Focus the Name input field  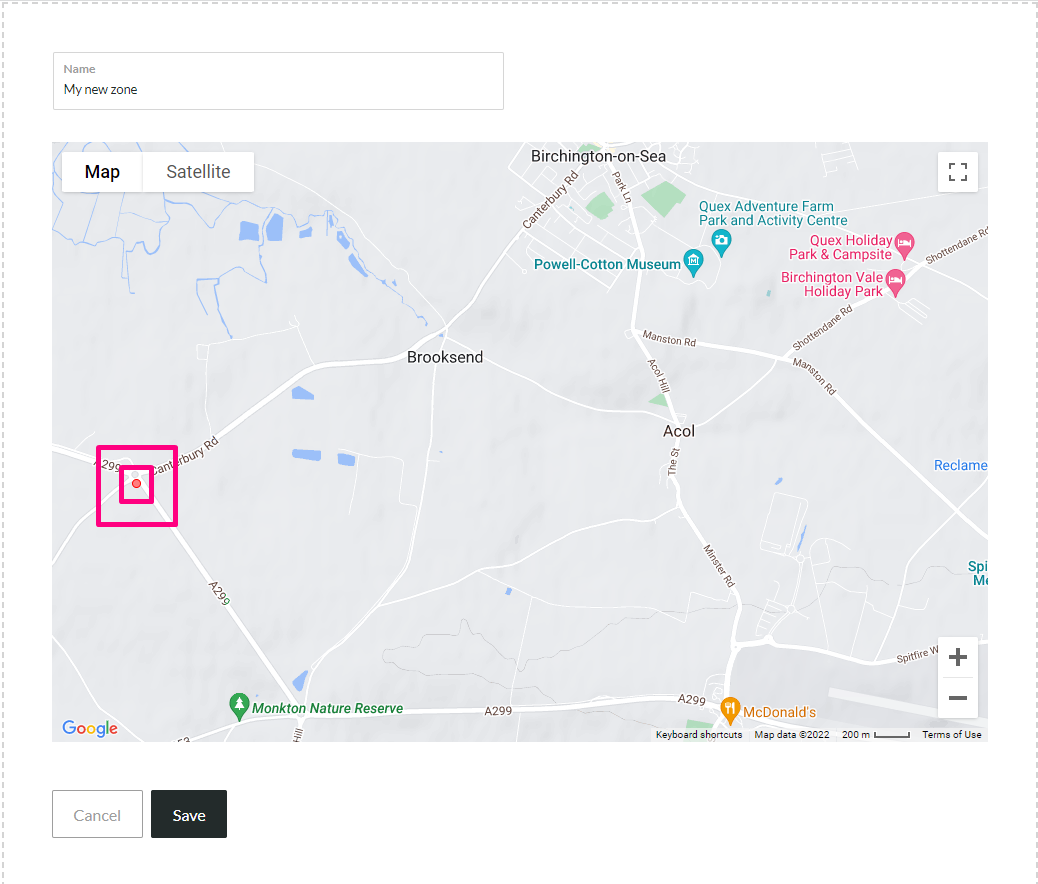(278, 81)
